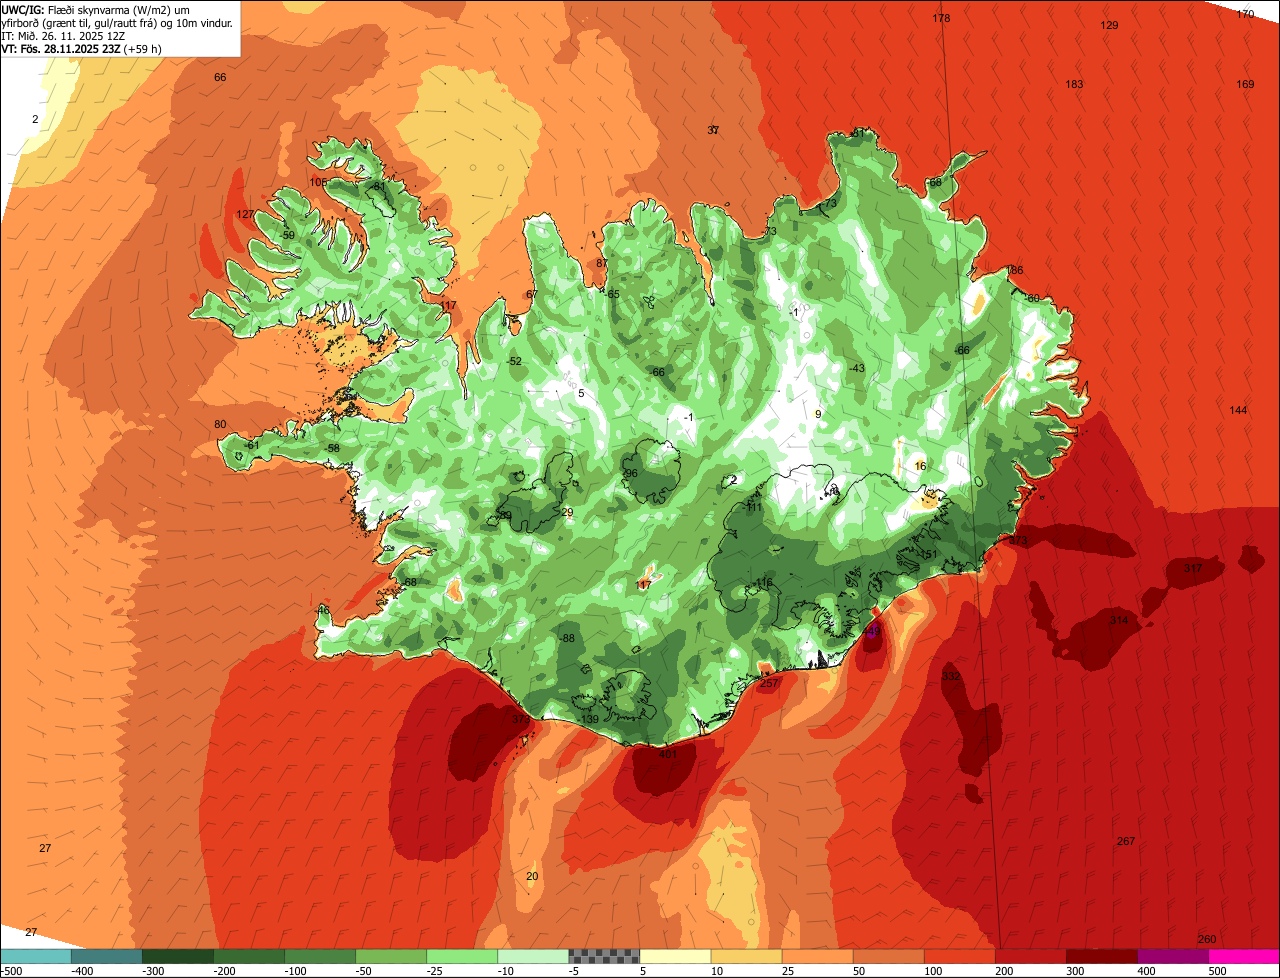Click the map value 37 north of Iceland
This screenshot has height=978, width=1280.
coord(713,130)
